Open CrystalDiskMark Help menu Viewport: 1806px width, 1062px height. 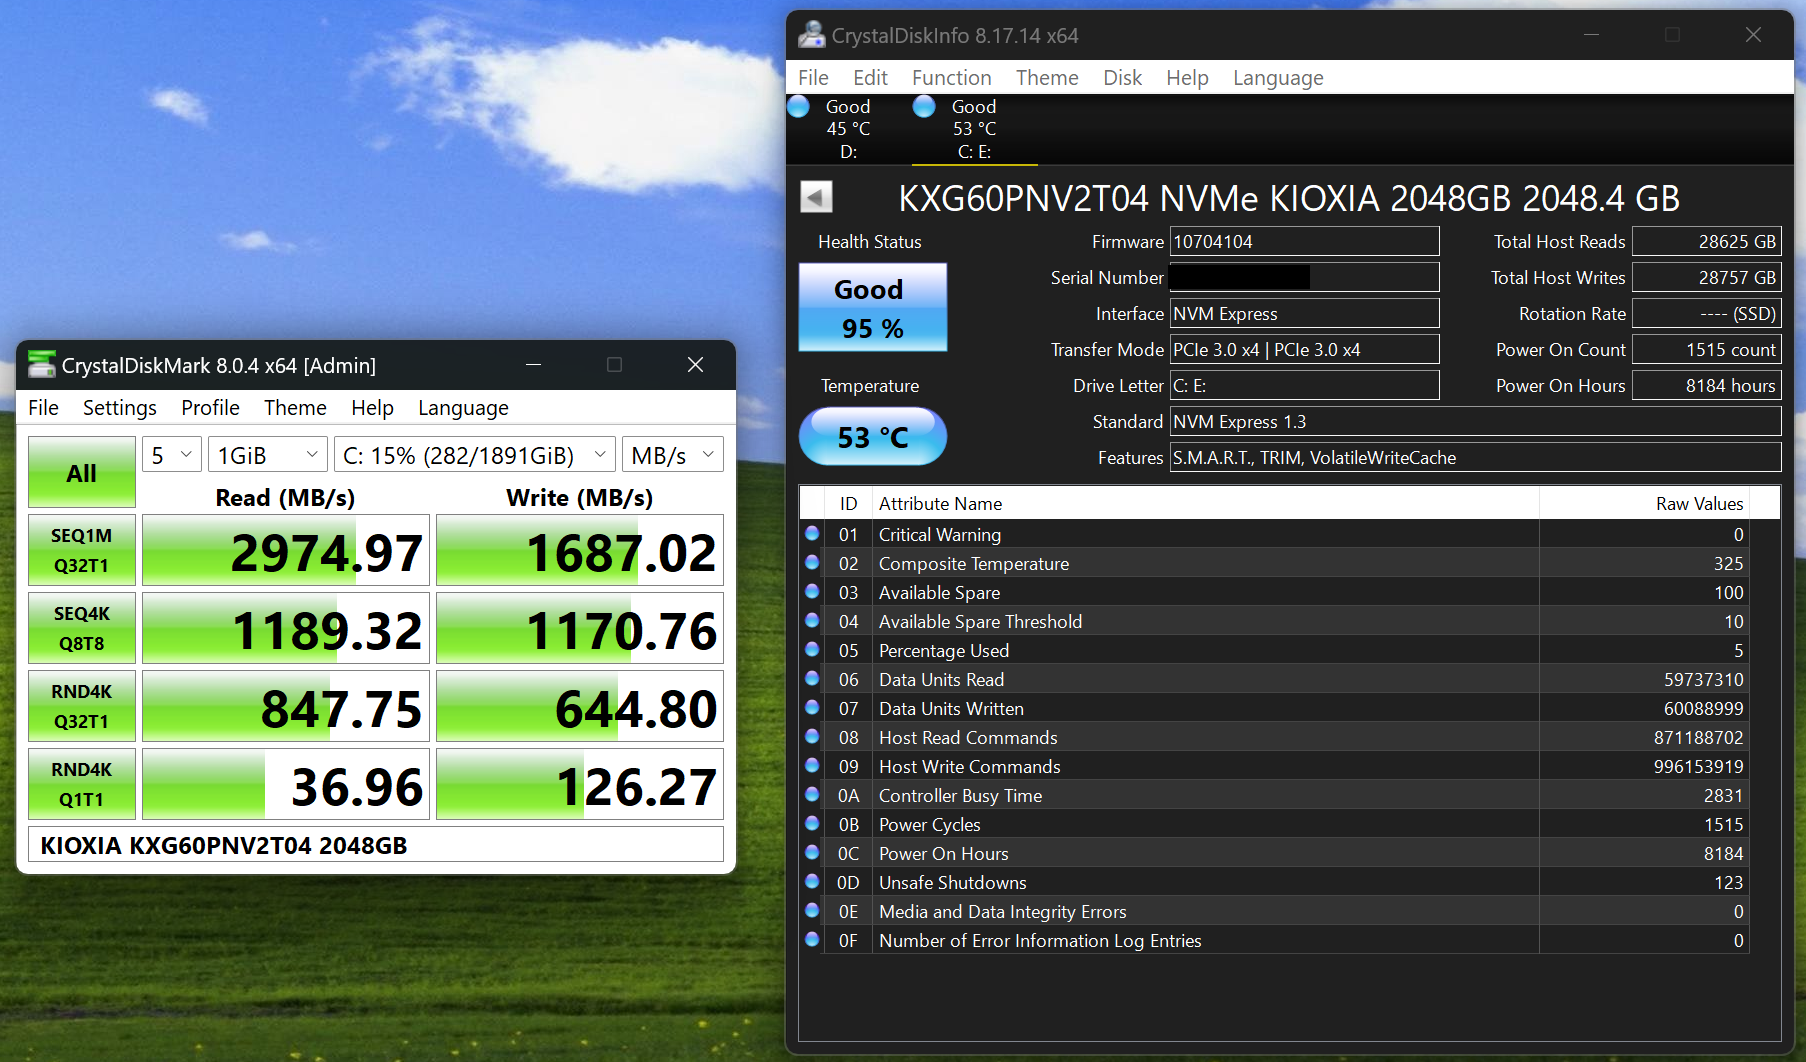click(x=372, y=408)
